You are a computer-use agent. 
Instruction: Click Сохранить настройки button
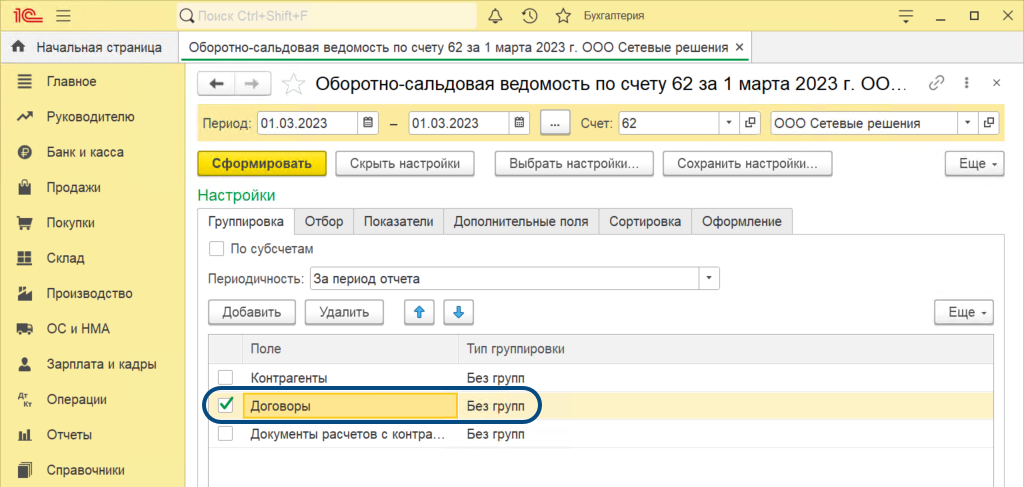click(748, 164)
